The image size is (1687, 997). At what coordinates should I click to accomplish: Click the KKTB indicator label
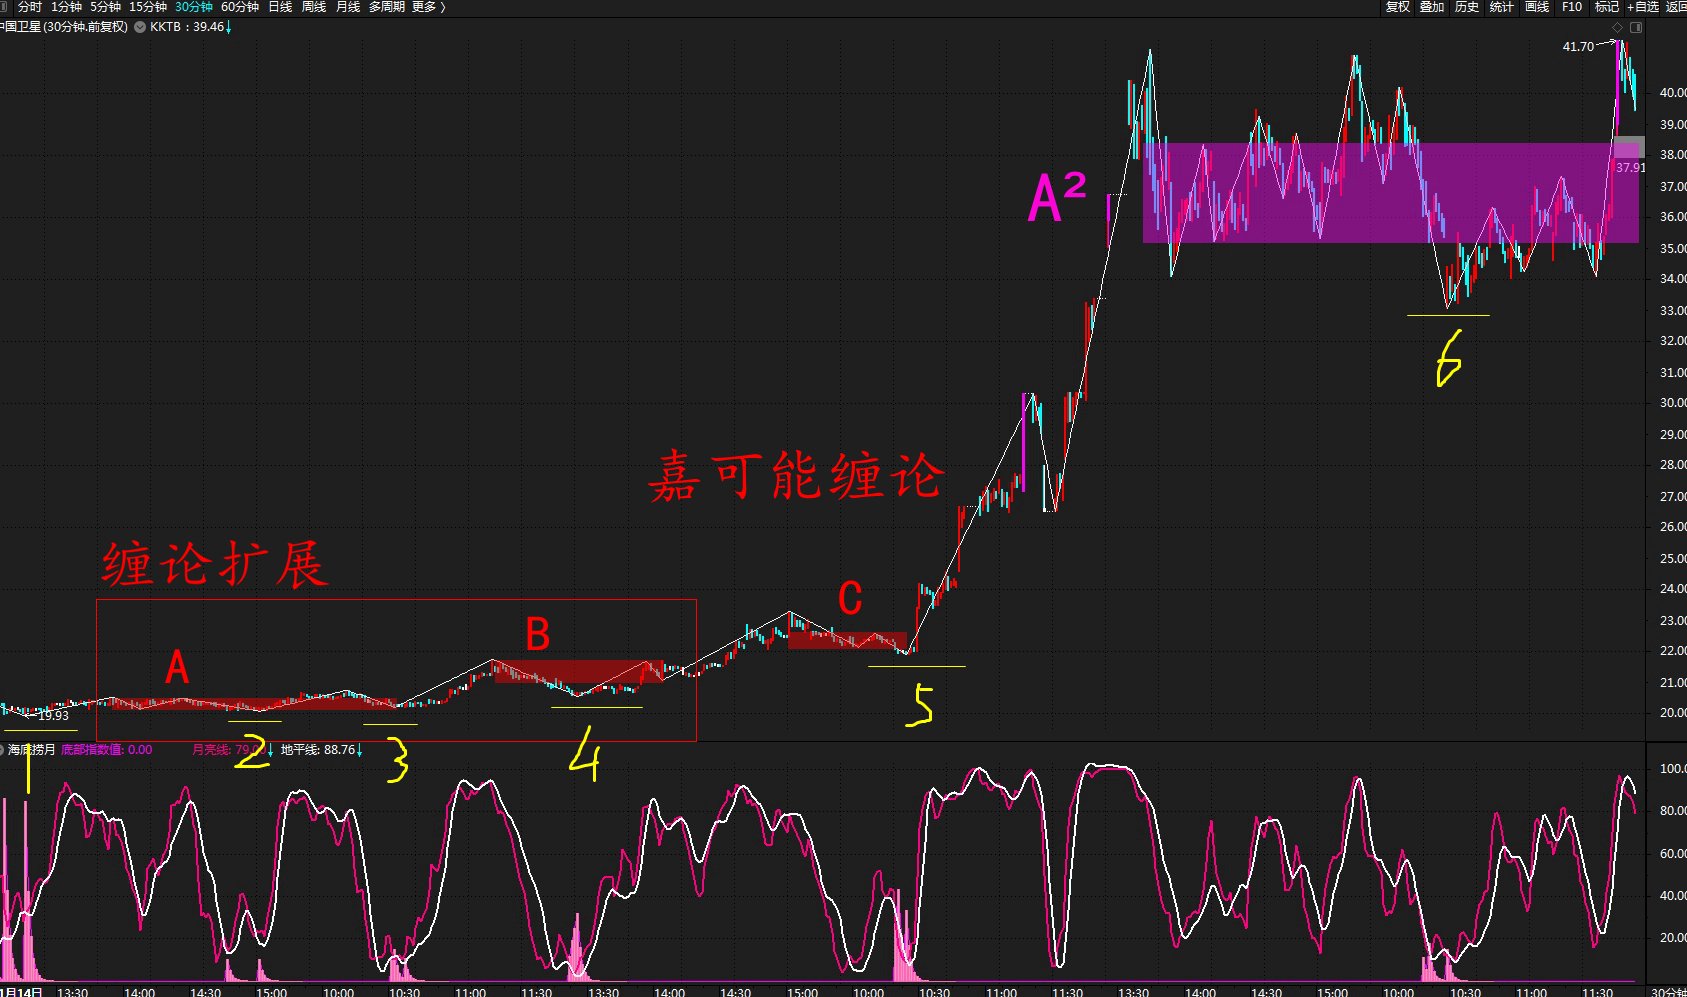(x=165, y=27)
